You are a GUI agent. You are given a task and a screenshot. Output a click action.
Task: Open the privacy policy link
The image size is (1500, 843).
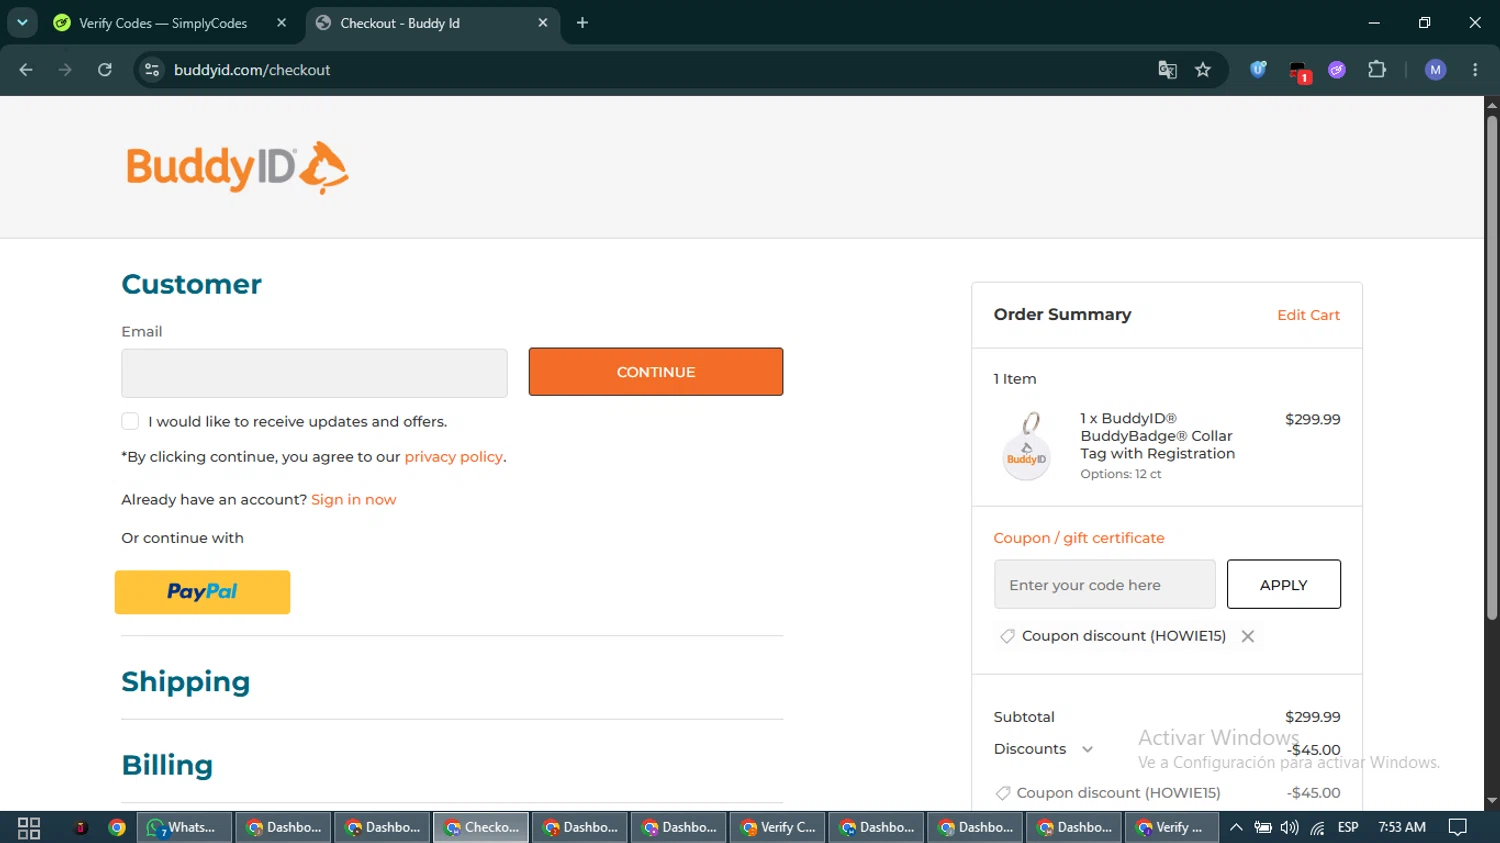tap(453, 457)
